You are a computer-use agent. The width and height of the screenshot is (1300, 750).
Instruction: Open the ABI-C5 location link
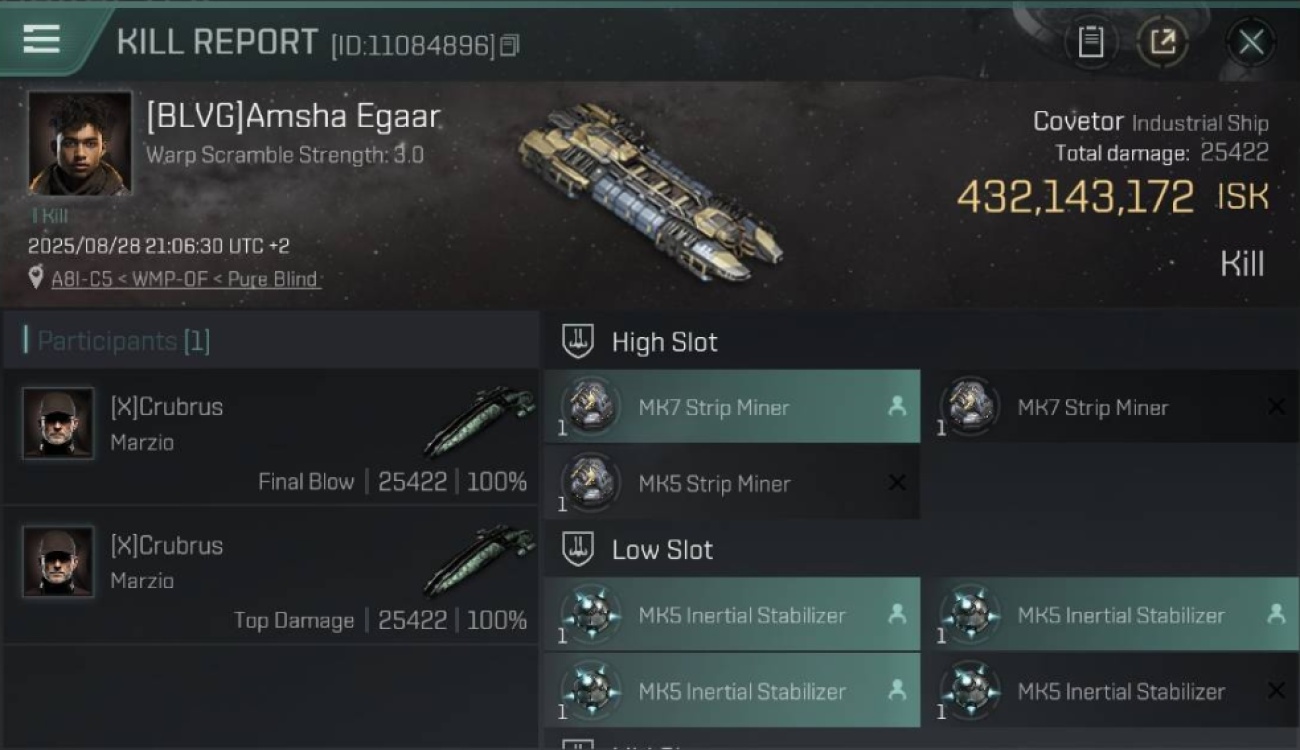coord(81,279)
